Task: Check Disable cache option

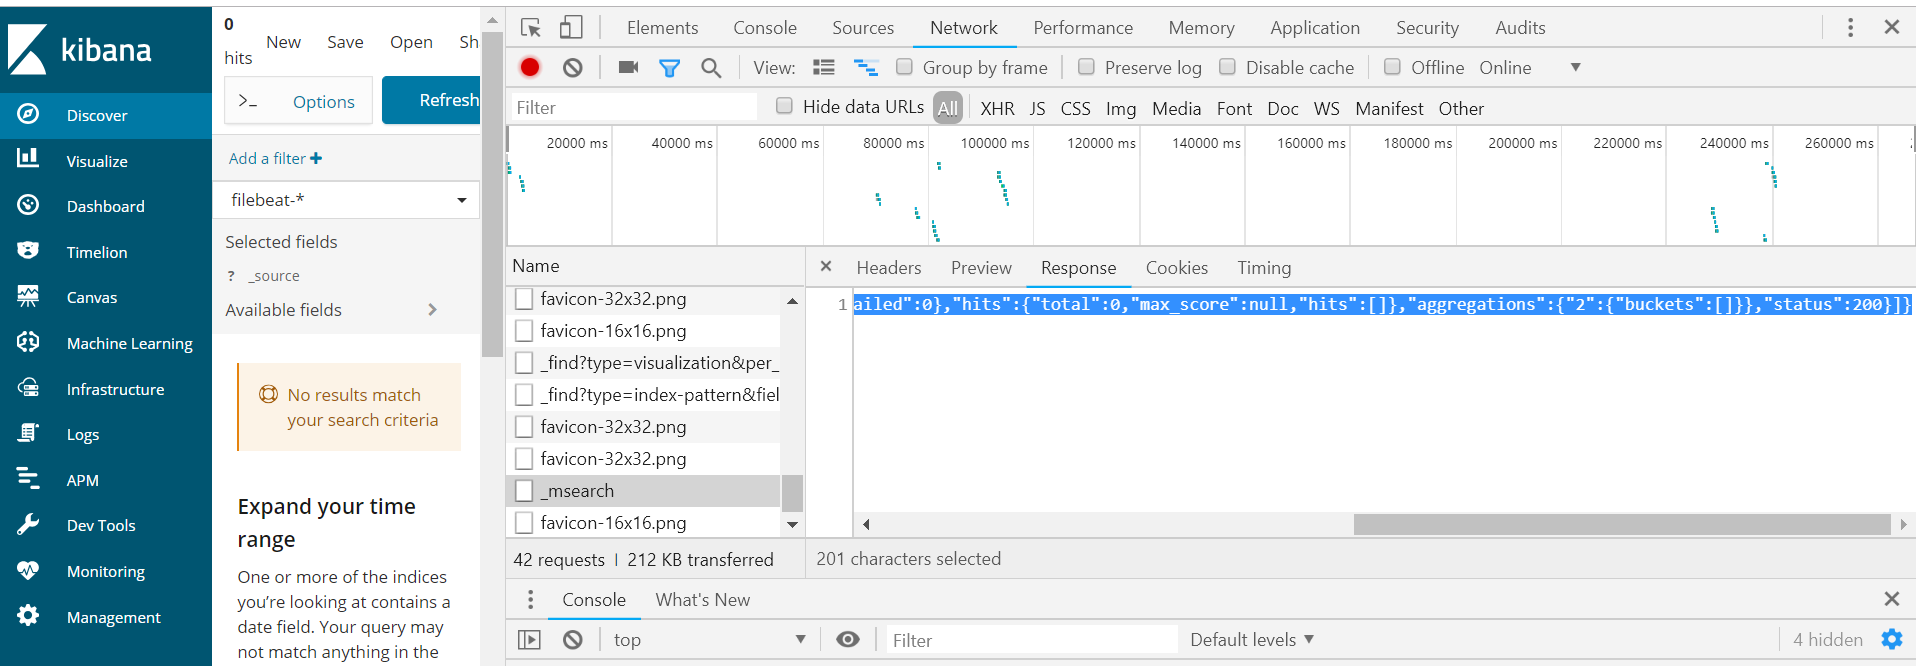Action: point(1227,67)
